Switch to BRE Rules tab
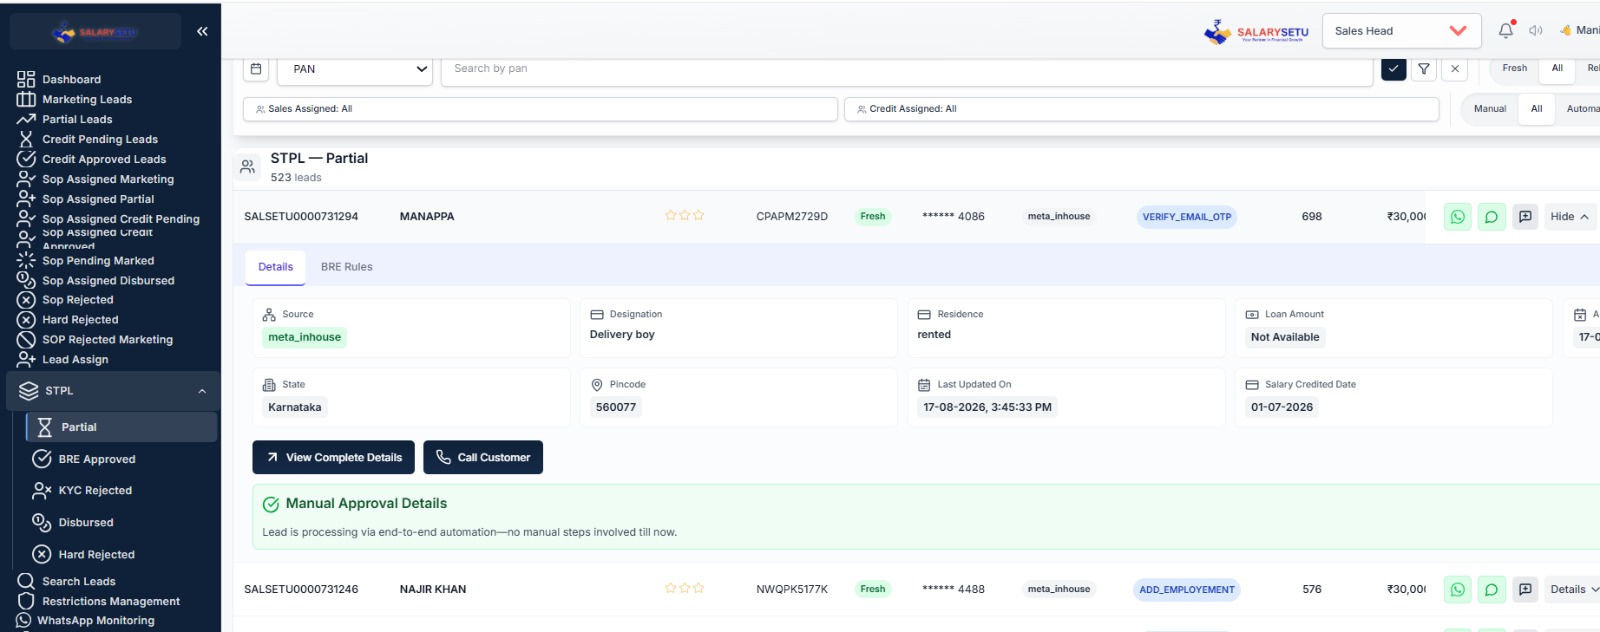The height and width of the screenshot is (632, 1600). 347,267
